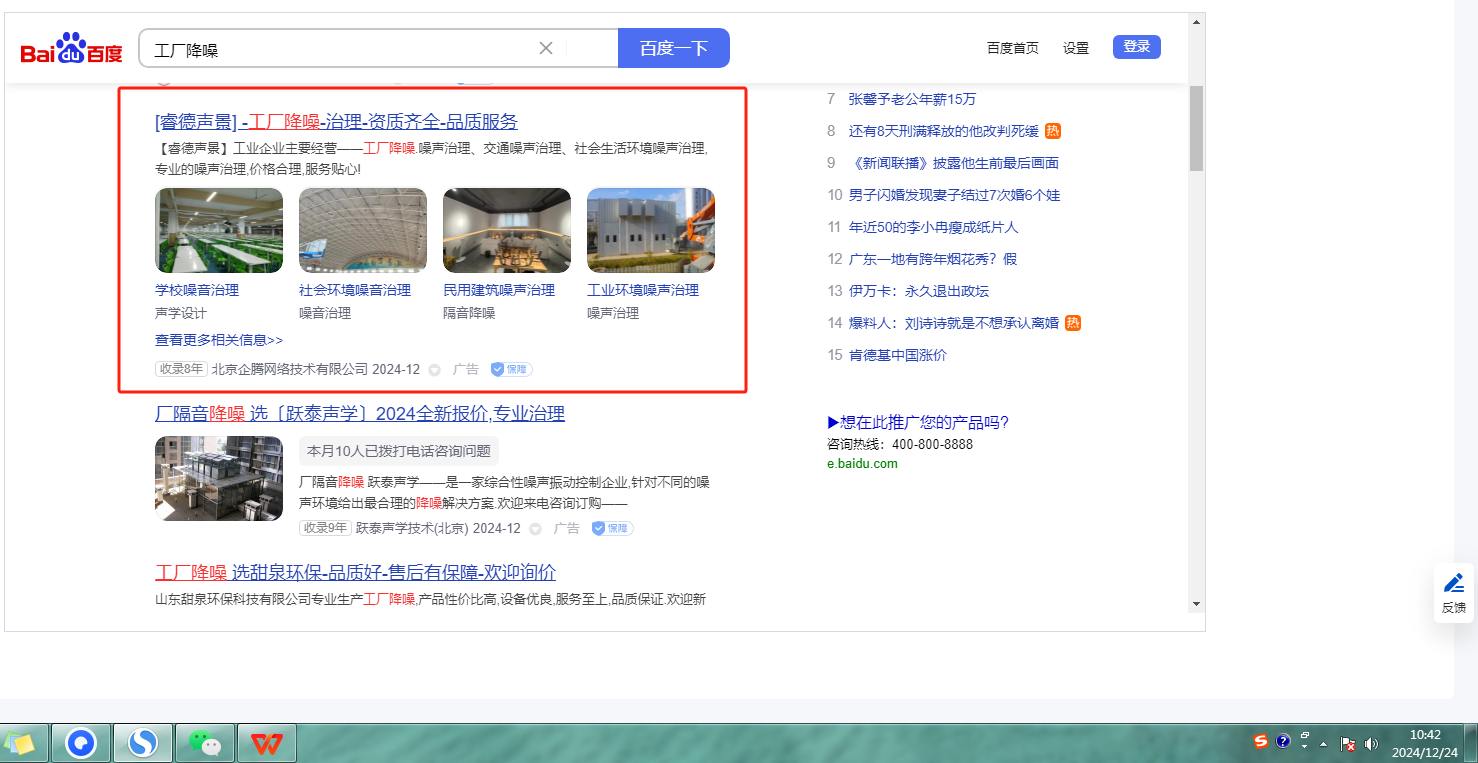Click the Baidu logo
The image size is (1478, 763).
click(x=71, y=48)
